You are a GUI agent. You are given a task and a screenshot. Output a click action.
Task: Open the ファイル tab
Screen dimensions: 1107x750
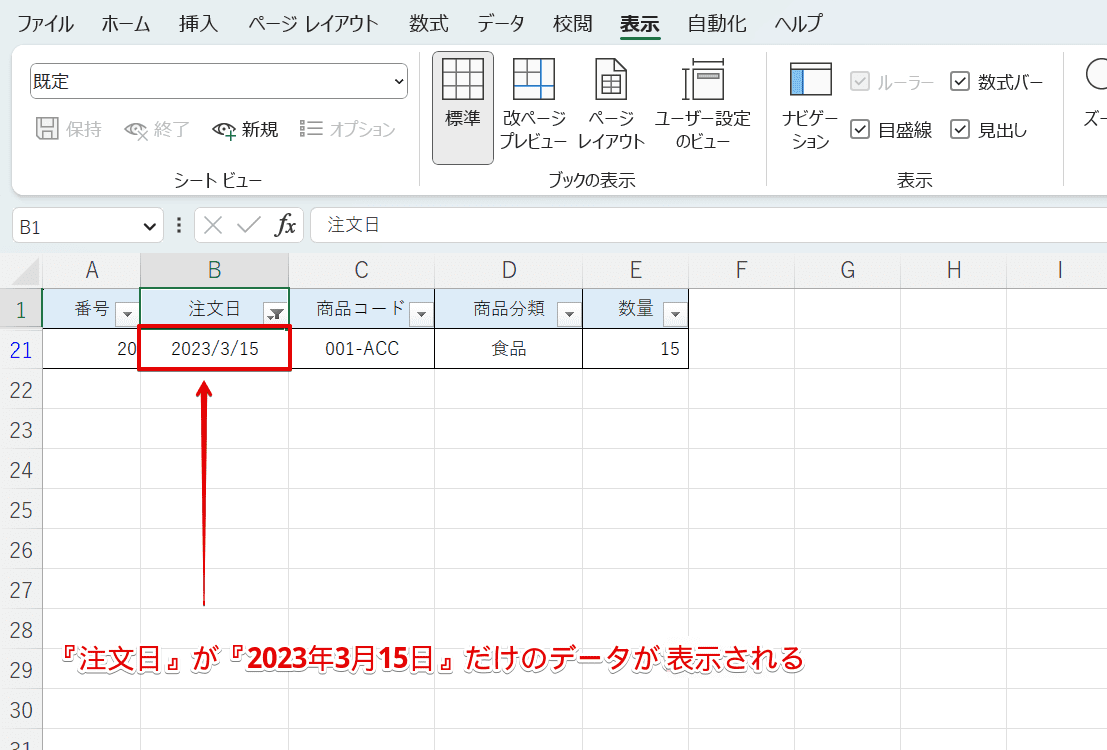pyautogui.click(x=45, y=24)
